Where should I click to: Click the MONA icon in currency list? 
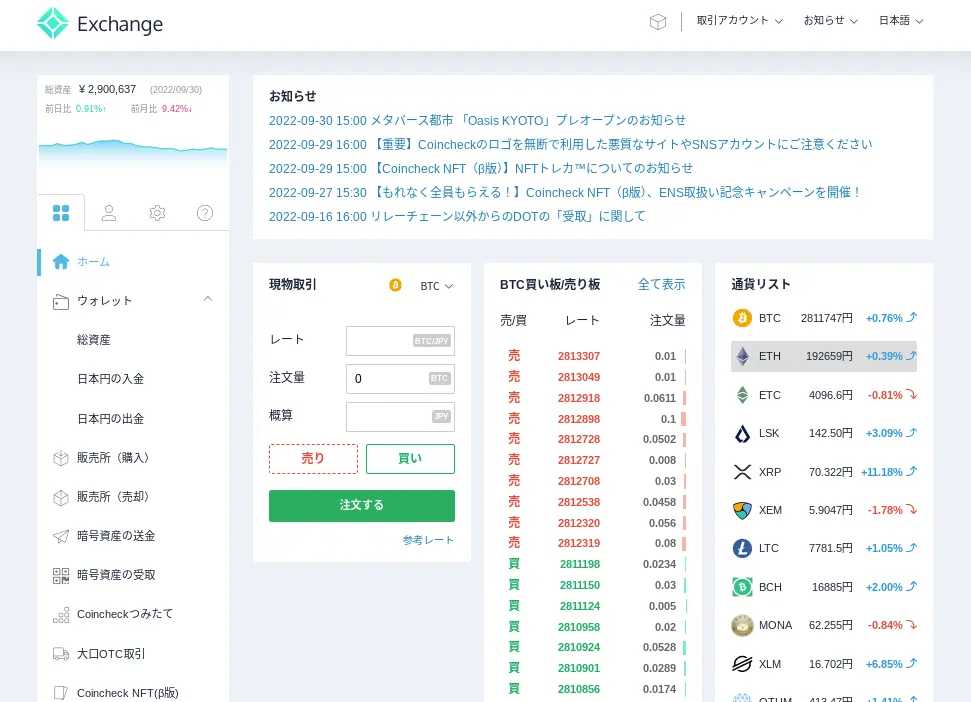coord(742,625)
